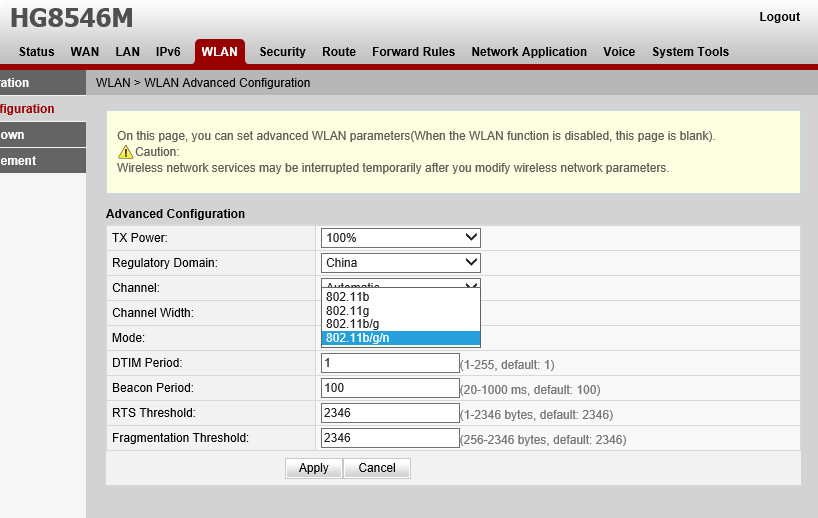818x518 pixels.
Task: Open the Forward Rules tab
Action: coord(413,52)
